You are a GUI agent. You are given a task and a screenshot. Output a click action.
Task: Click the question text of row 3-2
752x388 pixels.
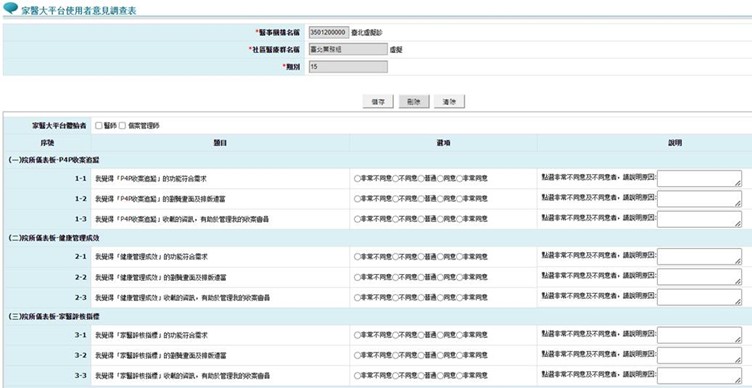(x=161, y=356)
